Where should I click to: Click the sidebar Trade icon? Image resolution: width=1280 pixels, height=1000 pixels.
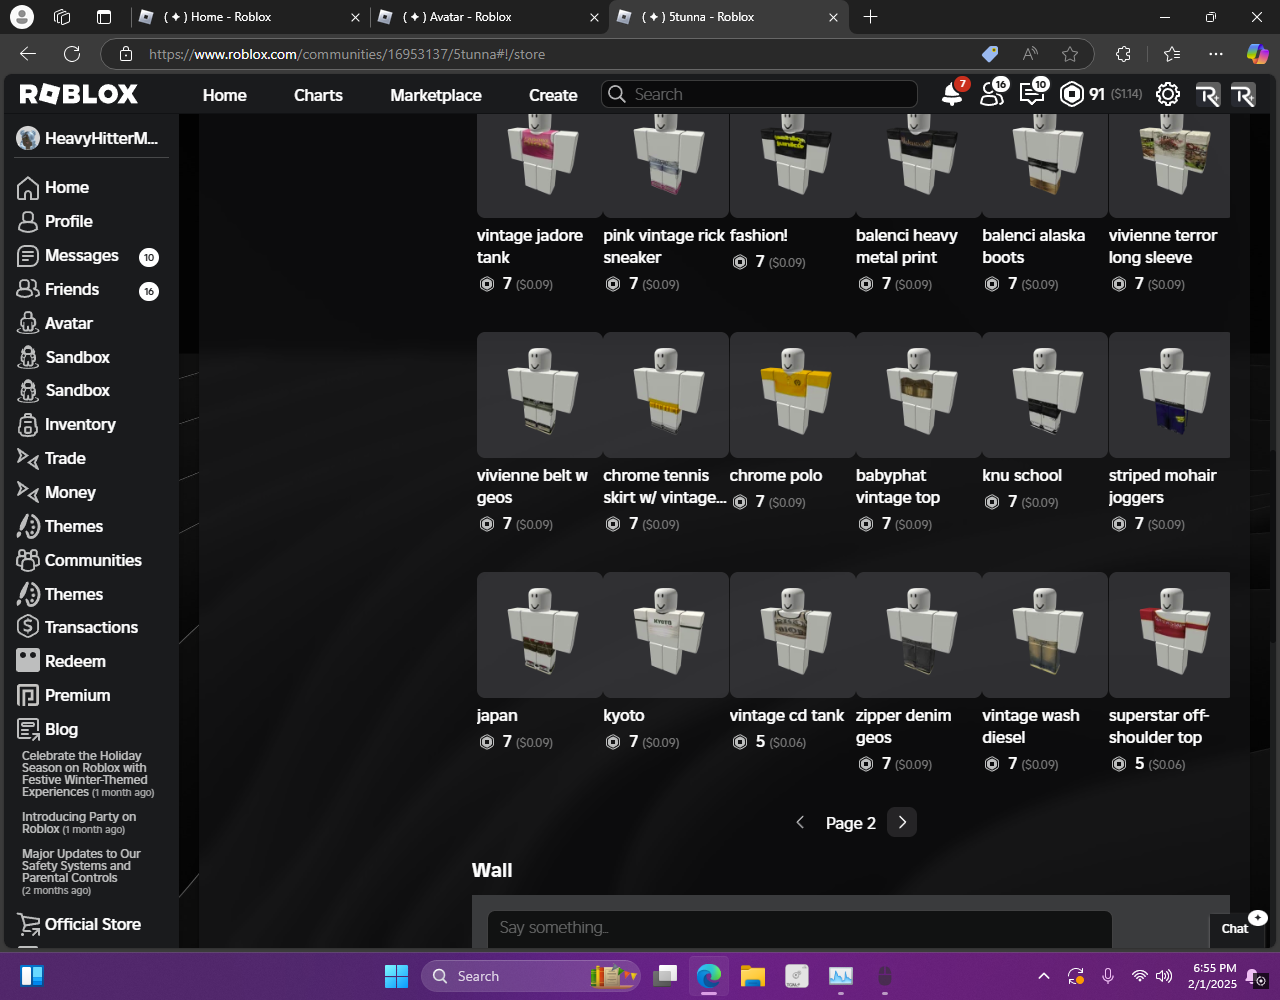tap(28, 459)
